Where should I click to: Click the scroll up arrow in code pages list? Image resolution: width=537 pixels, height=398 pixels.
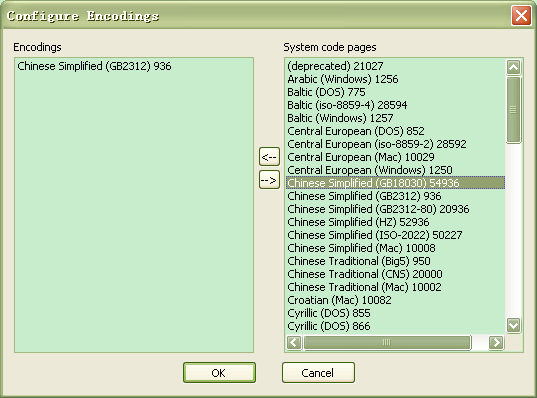click(513, 67)
